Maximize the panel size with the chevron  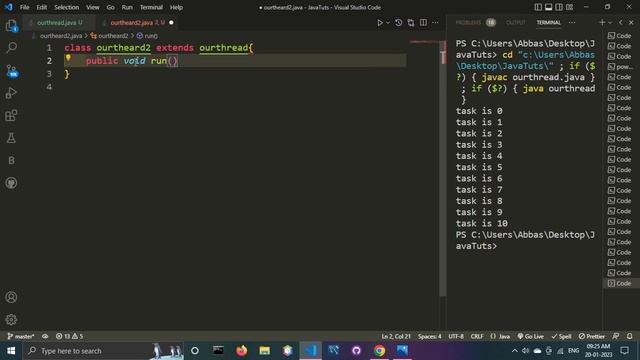[x=621, y=23]
